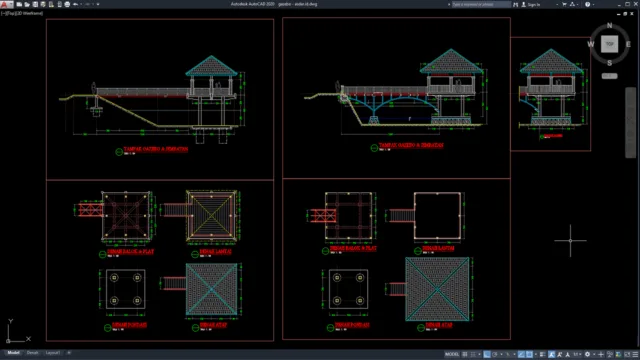The image size is (640, 360).
Task: Open the status bar Customization menu icon
Action: (x=635, y=355)
